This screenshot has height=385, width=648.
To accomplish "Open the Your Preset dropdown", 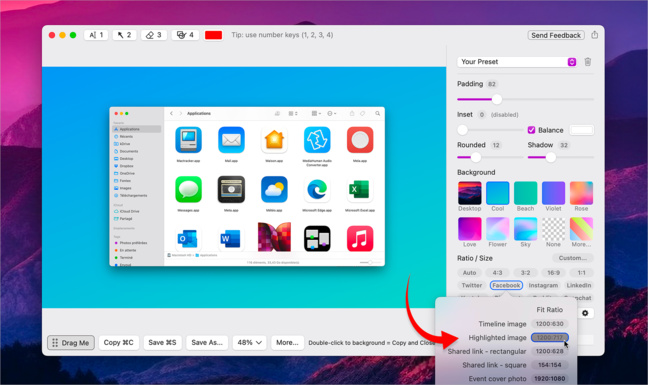I will coord(517,62).
